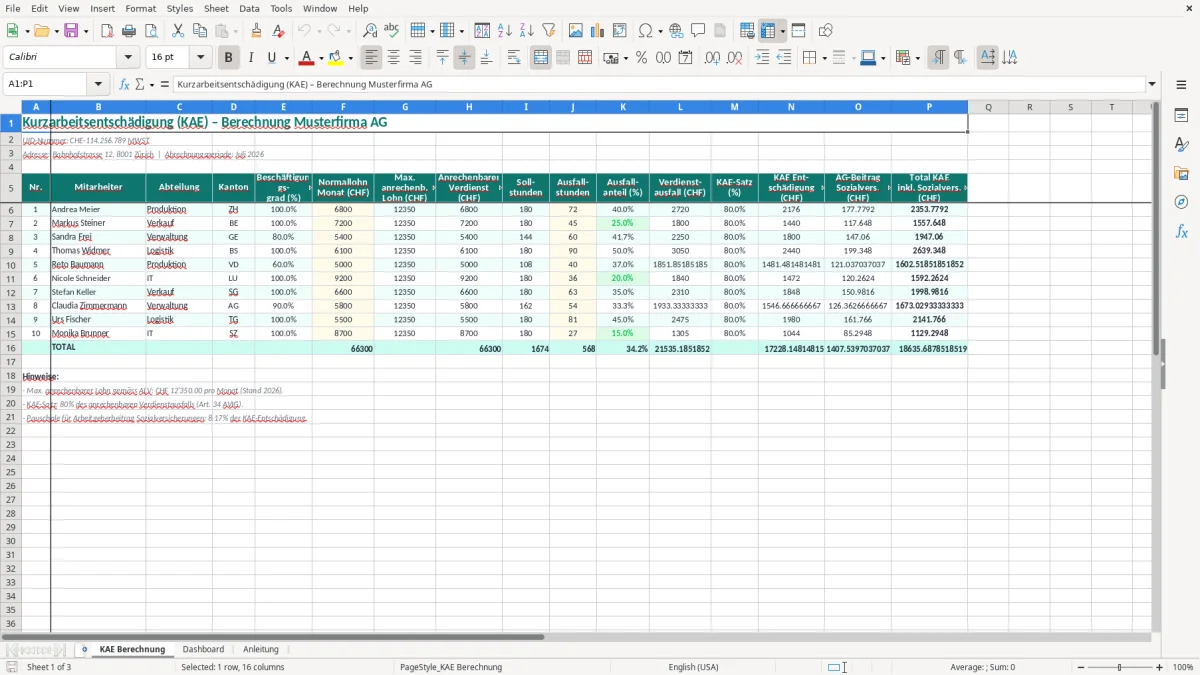Open the font size dropdown
Image resolution: width=1200 pixels, height=675 pixels.
tap(200, 58)
